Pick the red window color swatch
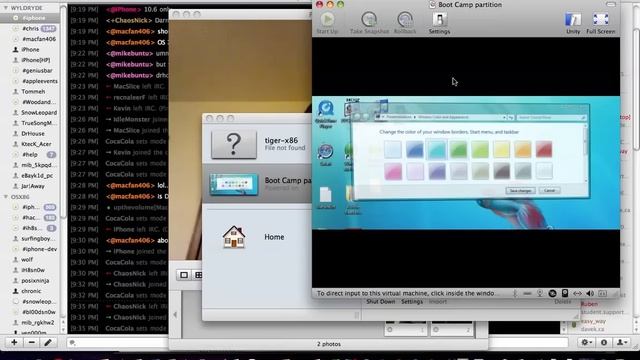The image size is (640, 360). pyautogui.click(x=544, y=149)
